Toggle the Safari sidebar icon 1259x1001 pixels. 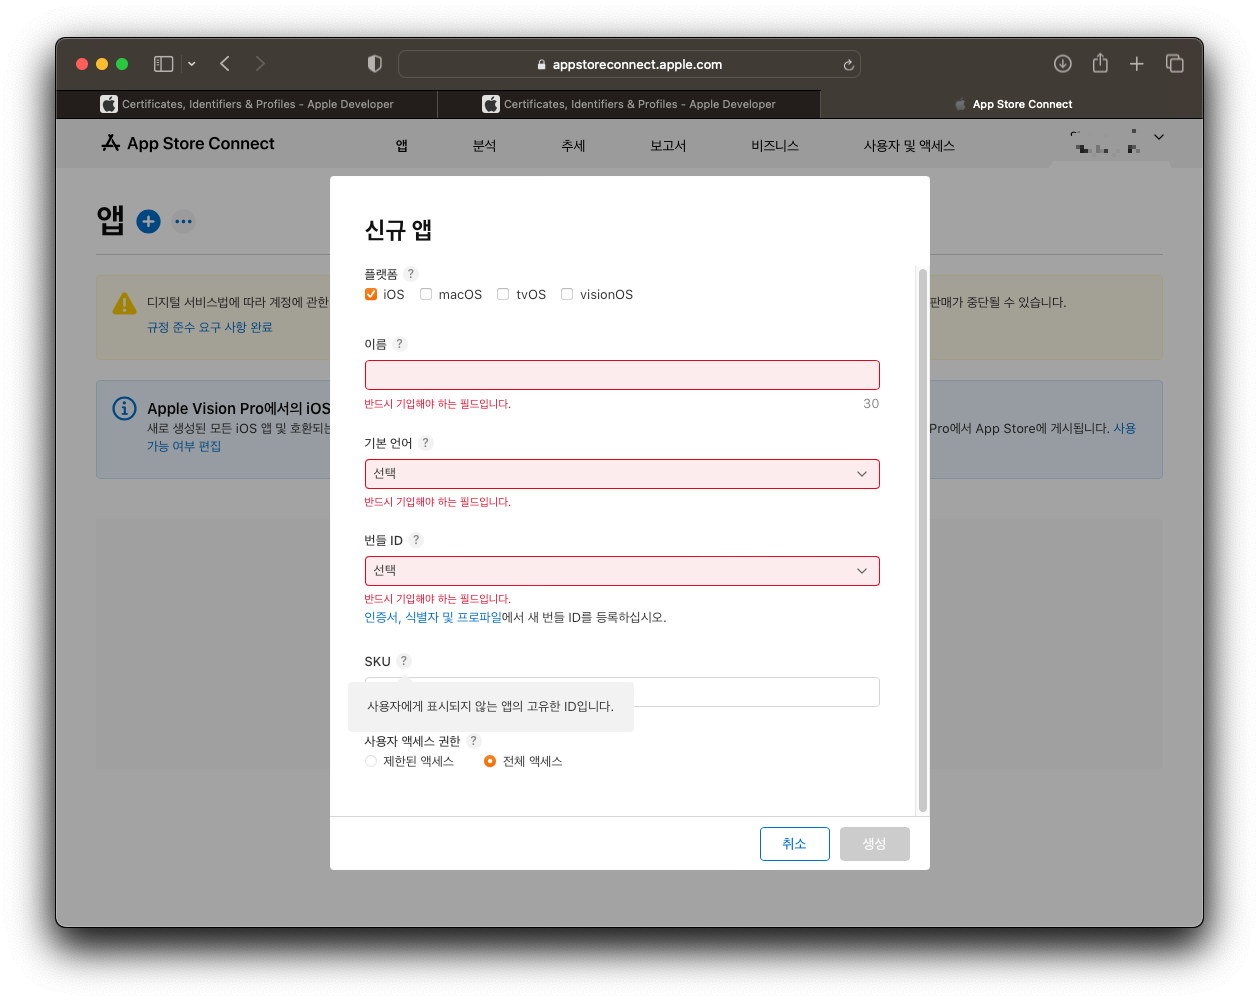pyautogui.click(x=163, y=64)
